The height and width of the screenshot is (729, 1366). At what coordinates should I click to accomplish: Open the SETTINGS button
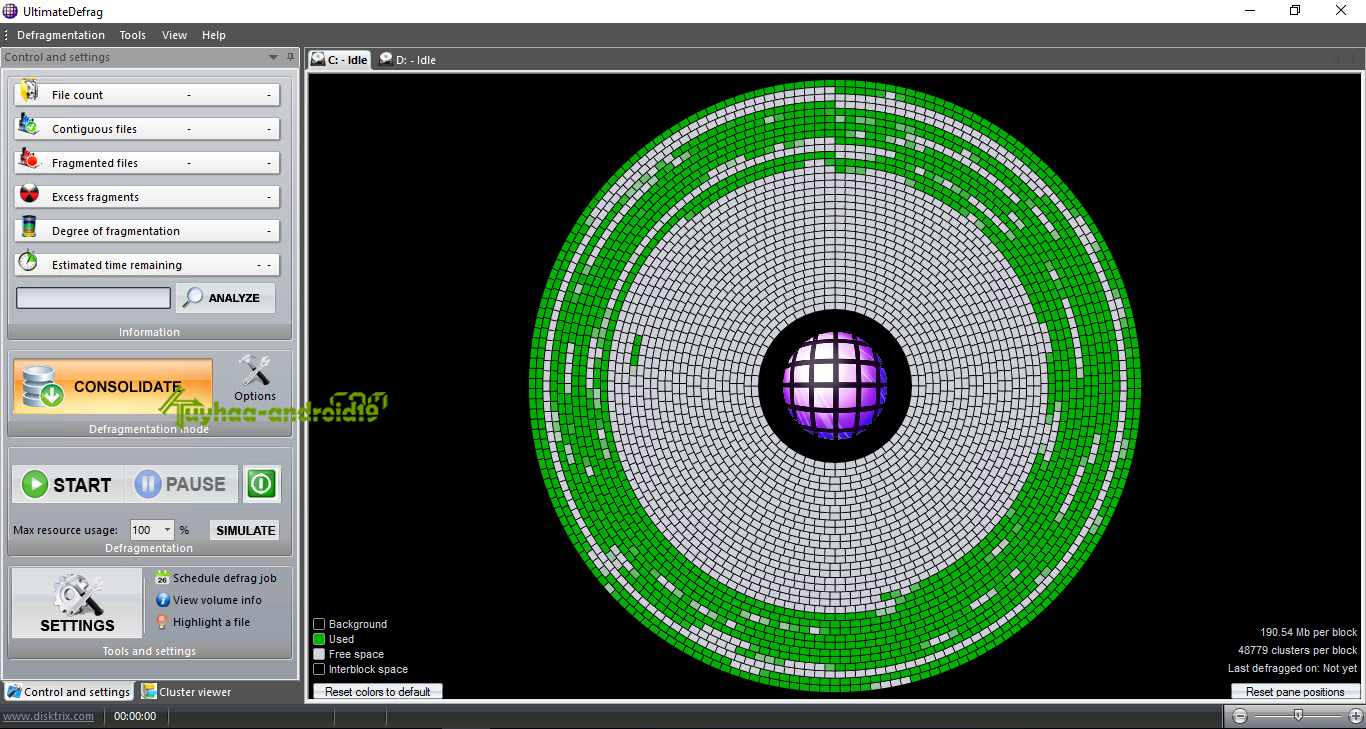click(77, 603)
